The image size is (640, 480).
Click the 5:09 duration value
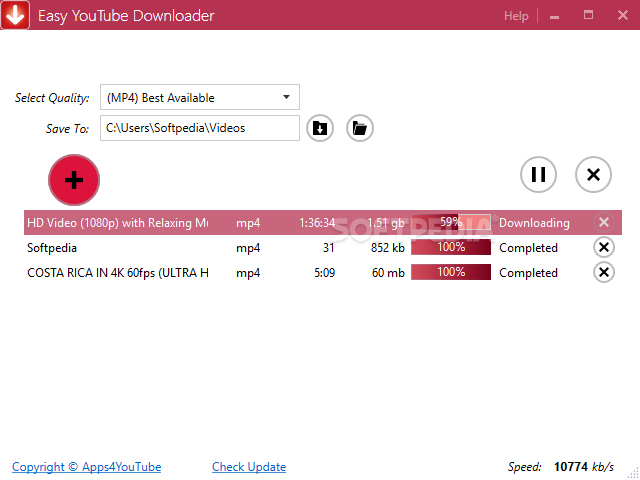tap(324, 273)
